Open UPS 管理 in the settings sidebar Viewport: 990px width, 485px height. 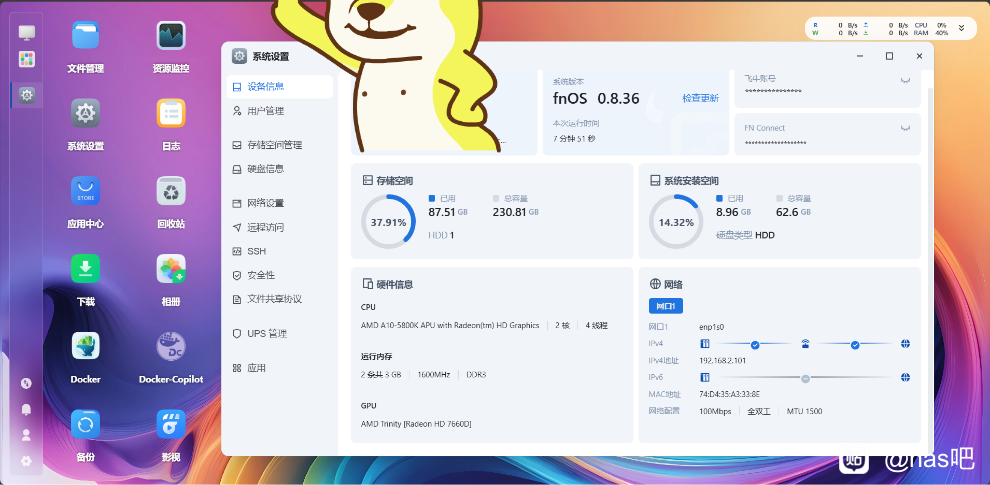[x=280, y=333]
